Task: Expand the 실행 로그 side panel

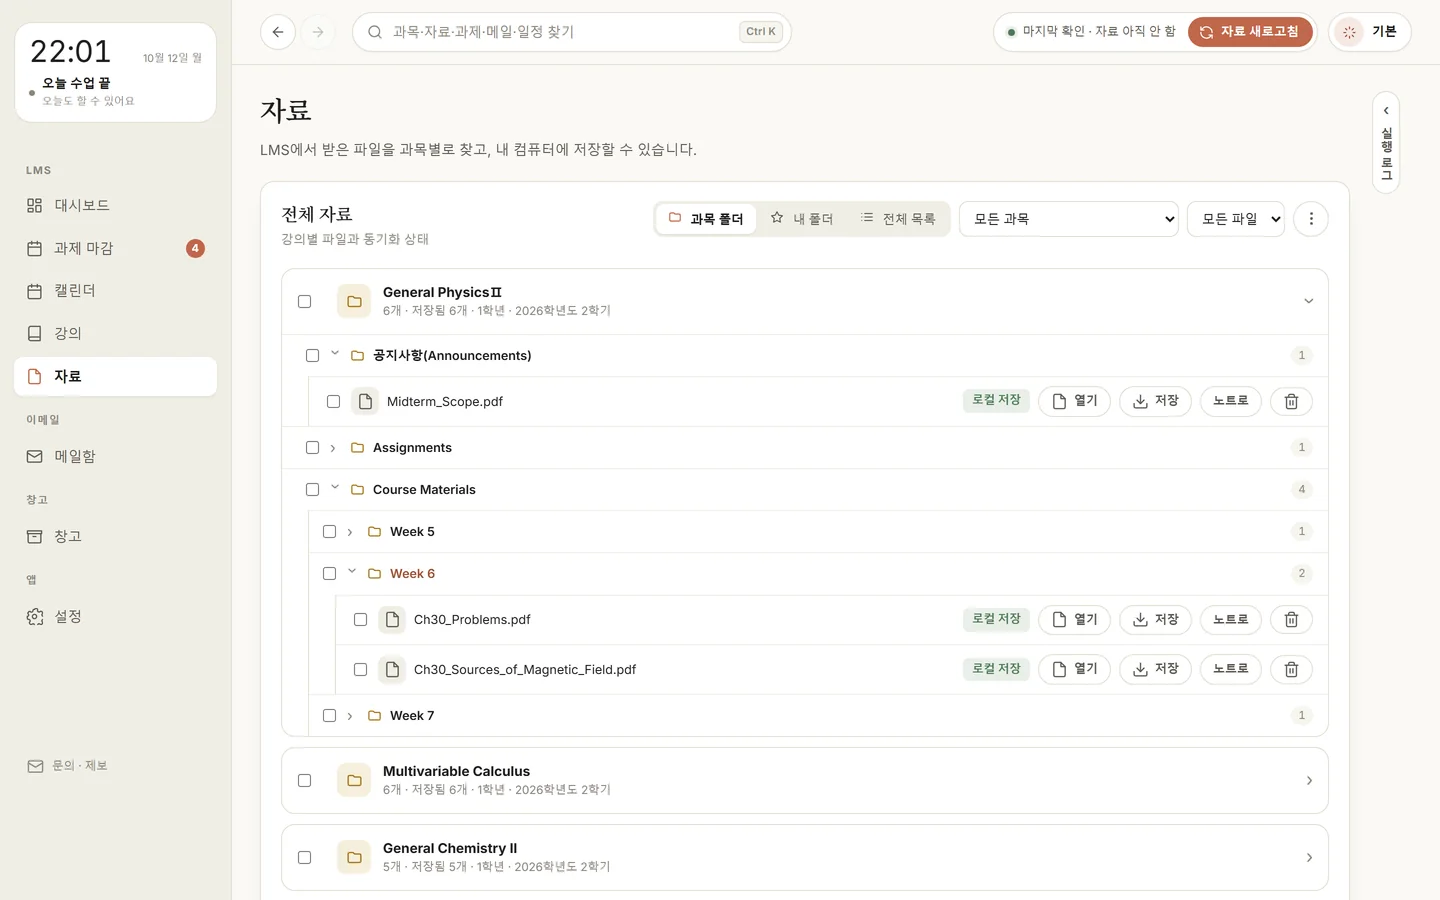Action: pos(1386,142)
